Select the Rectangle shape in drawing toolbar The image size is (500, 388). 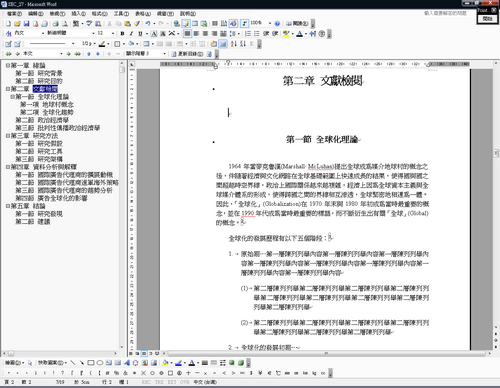coord(91,363)
